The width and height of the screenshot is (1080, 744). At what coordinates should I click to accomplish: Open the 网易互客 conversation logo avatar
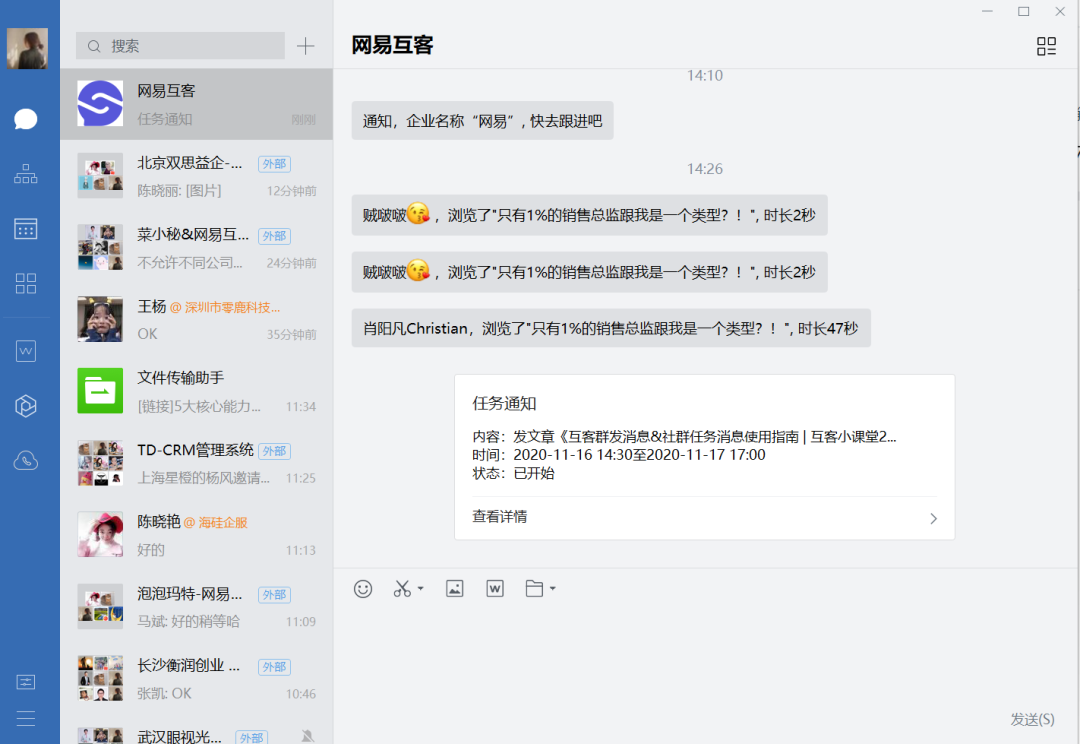(x=100, y=104)
